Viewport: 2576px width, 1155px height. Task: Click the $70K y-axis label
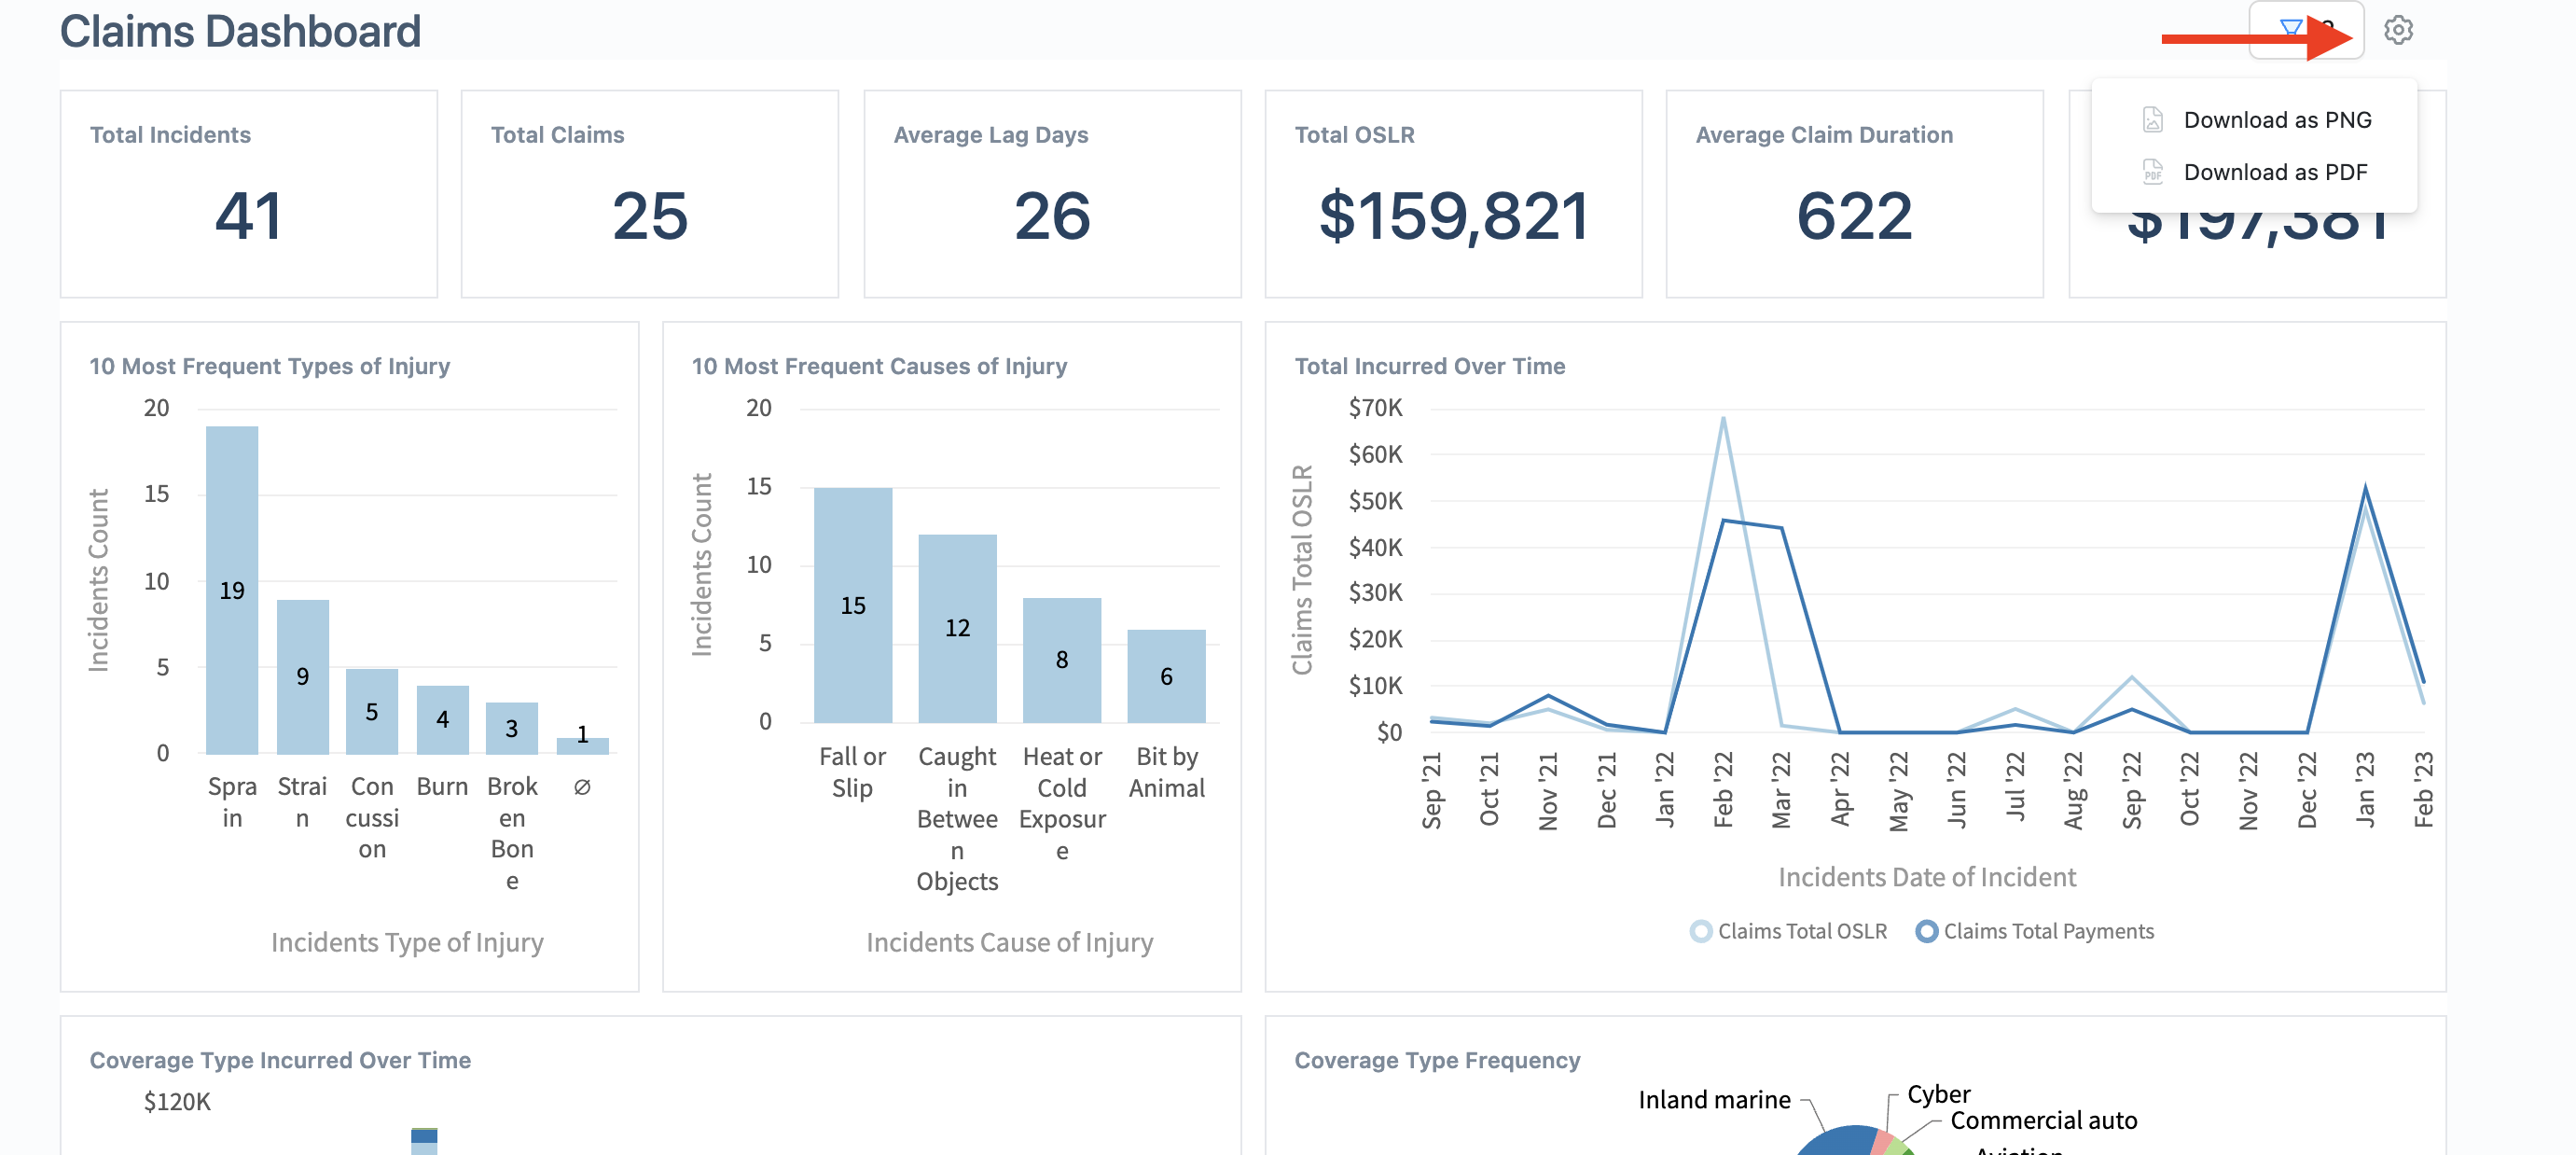1375,408
